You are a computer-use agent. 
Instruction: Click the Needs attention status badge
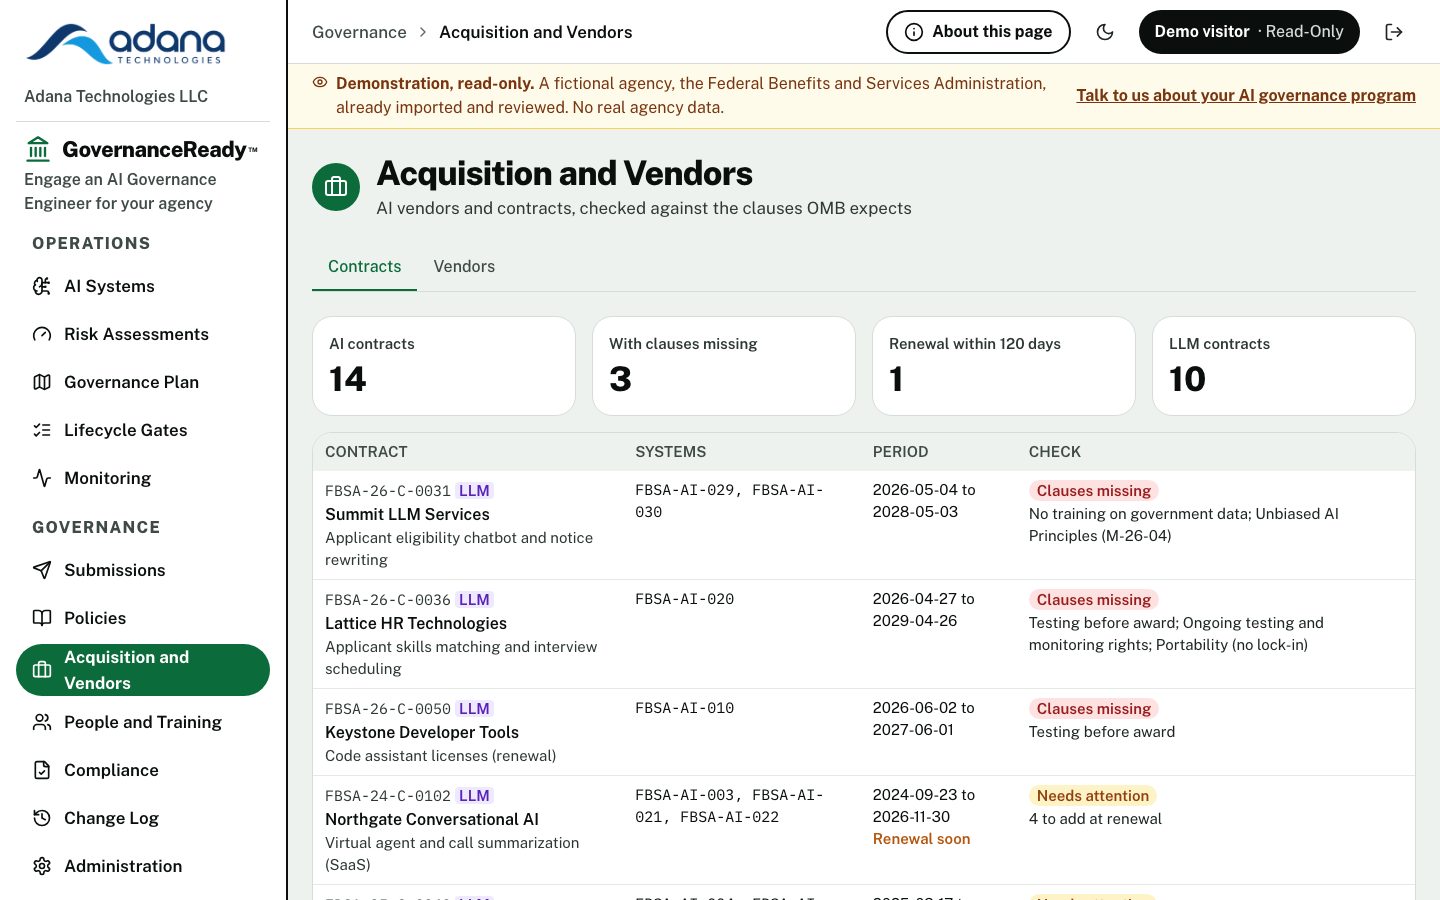1093,796
